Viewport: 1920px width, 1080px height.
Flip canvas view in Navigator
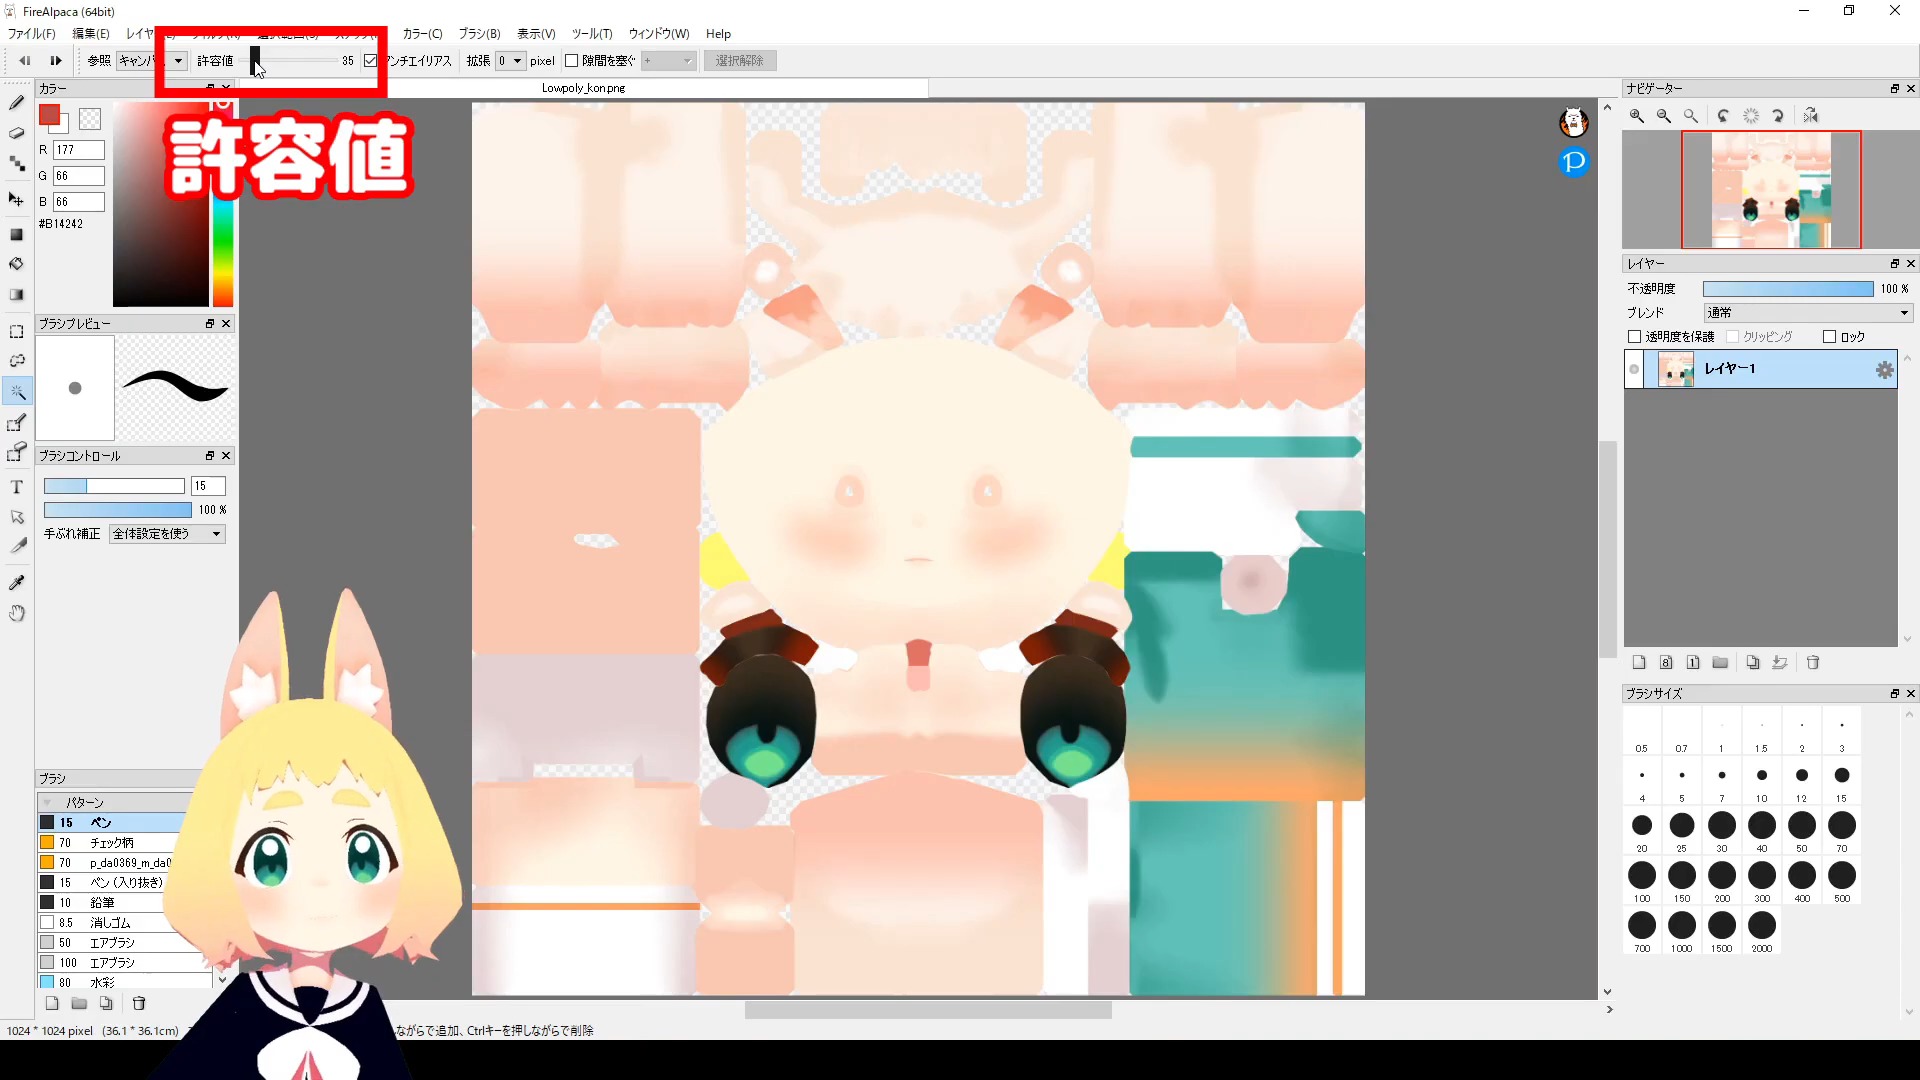point(1811,116)
